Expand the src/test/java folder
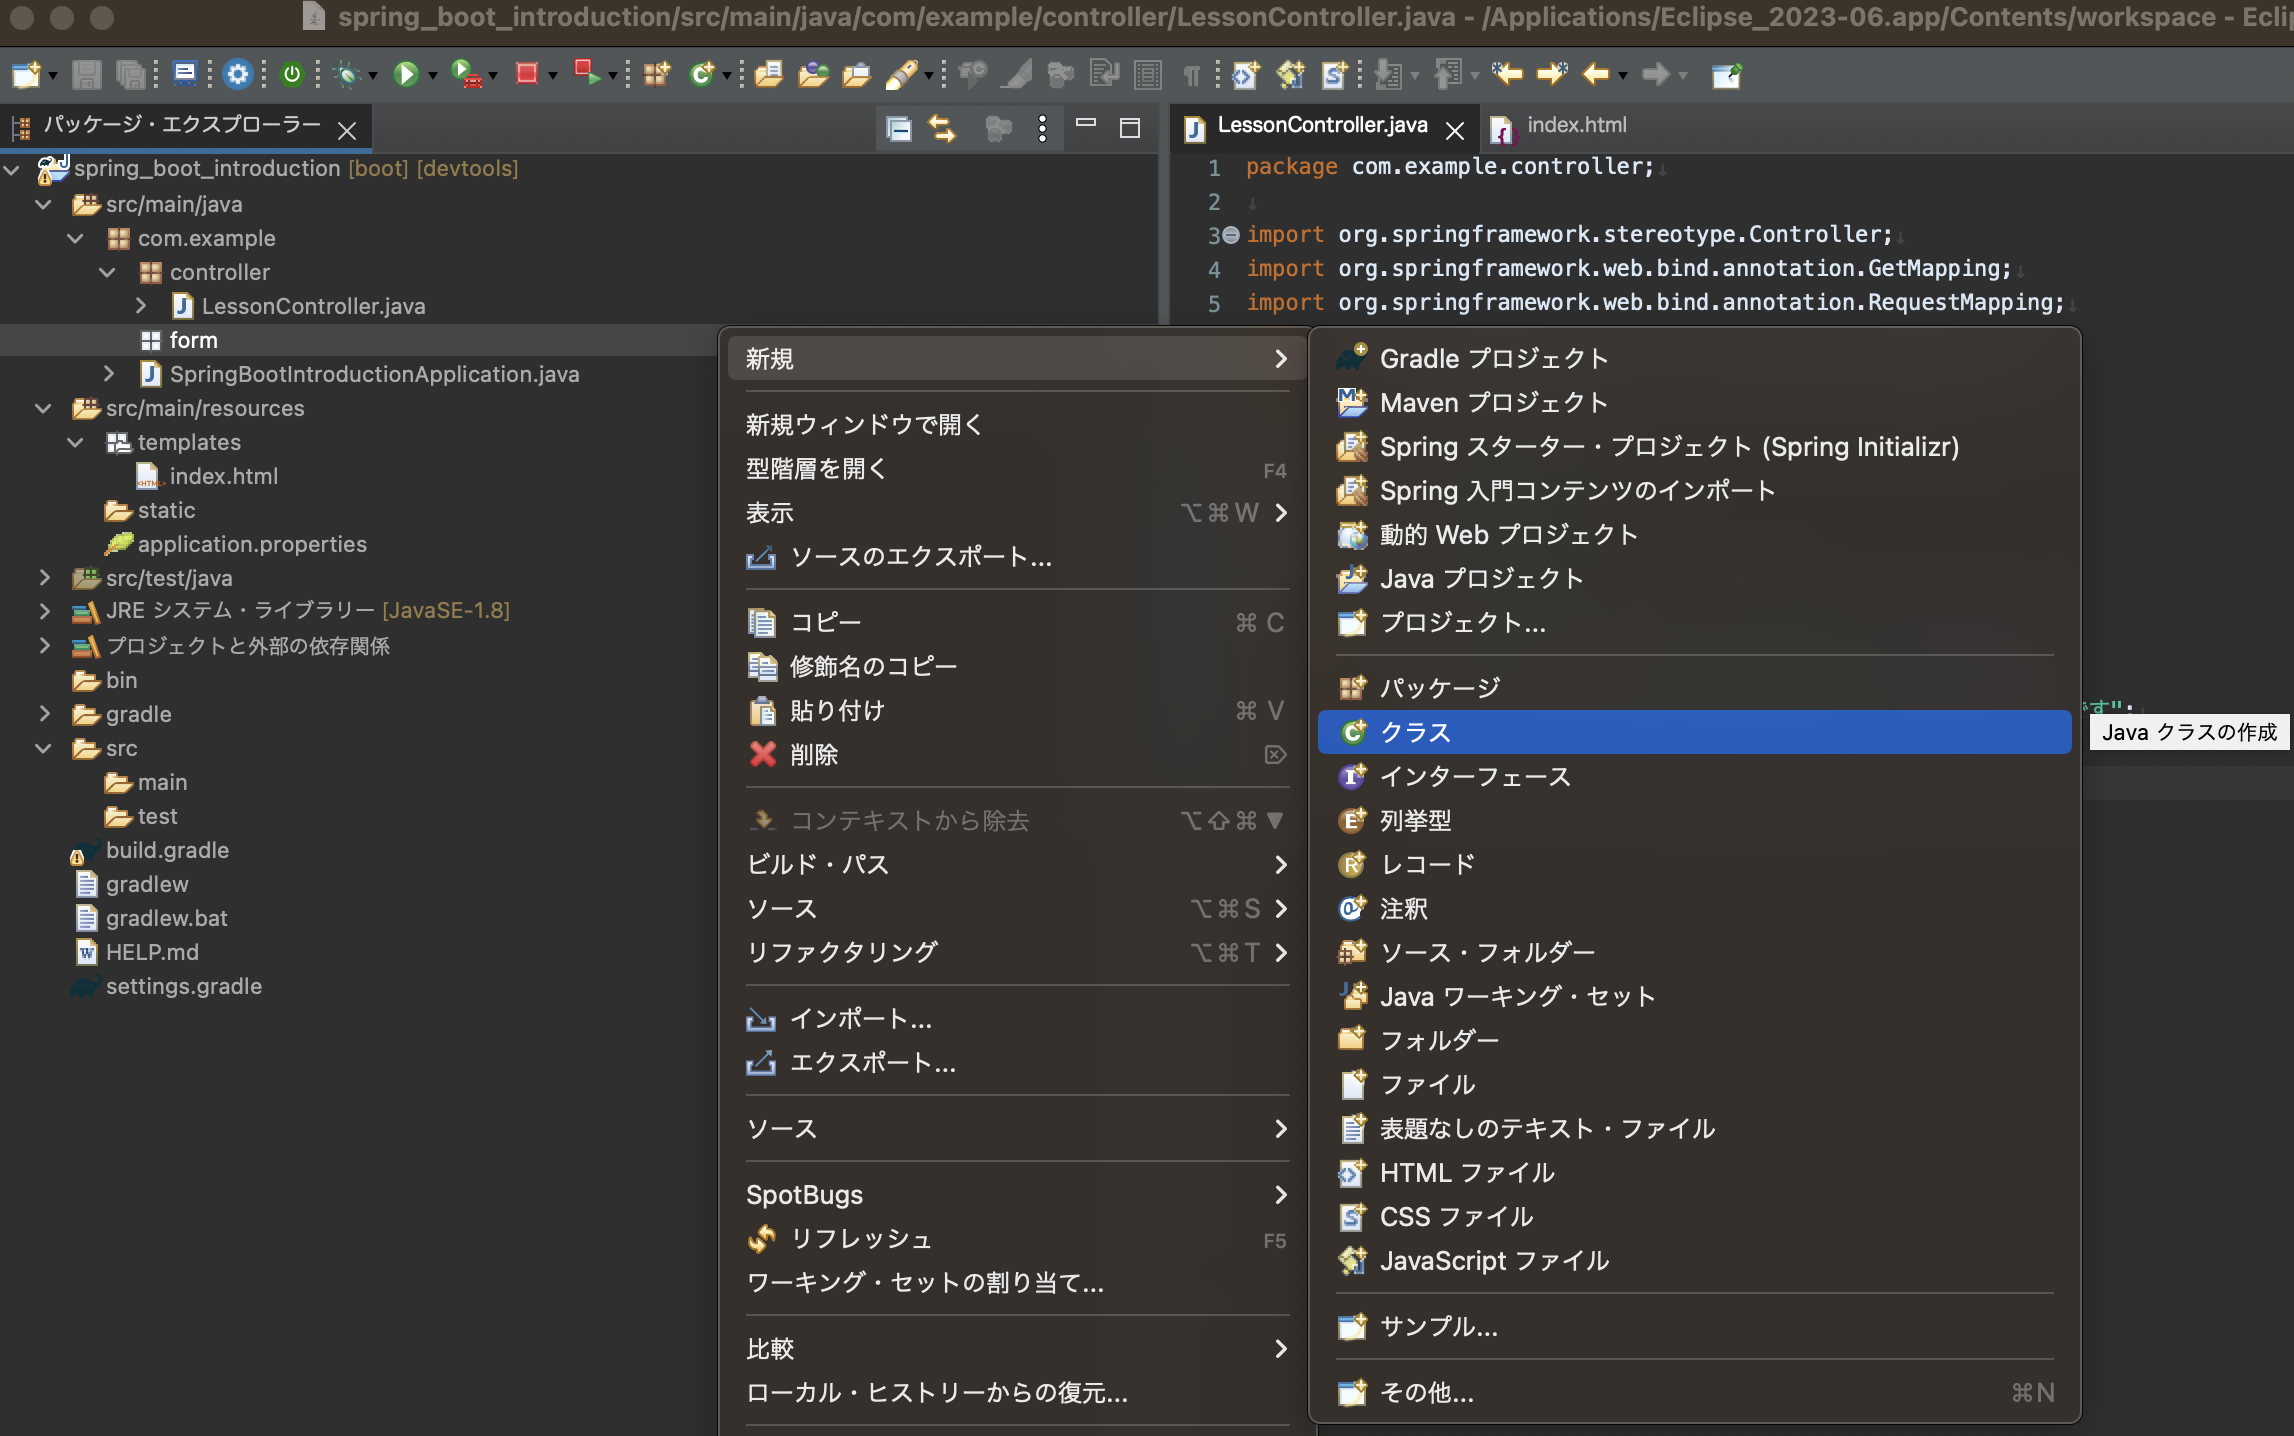 click(44, 578)
